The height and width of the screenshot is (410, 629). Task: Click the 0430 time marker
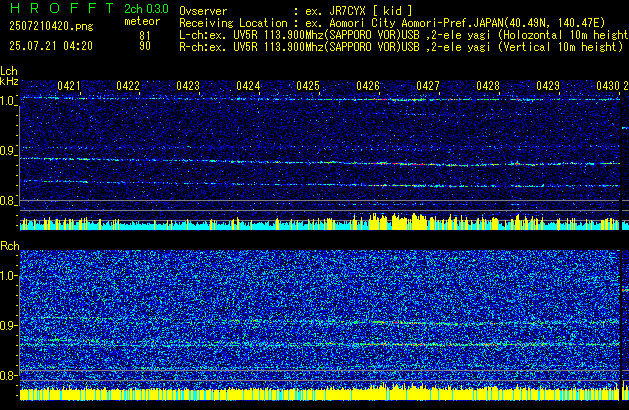(x=608, y=86)
